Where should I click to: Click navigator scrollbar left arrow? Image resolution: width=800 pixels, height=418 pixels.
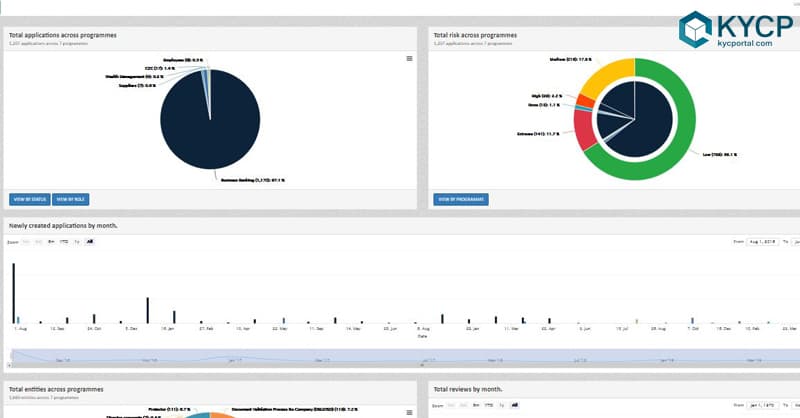point(10,365)
